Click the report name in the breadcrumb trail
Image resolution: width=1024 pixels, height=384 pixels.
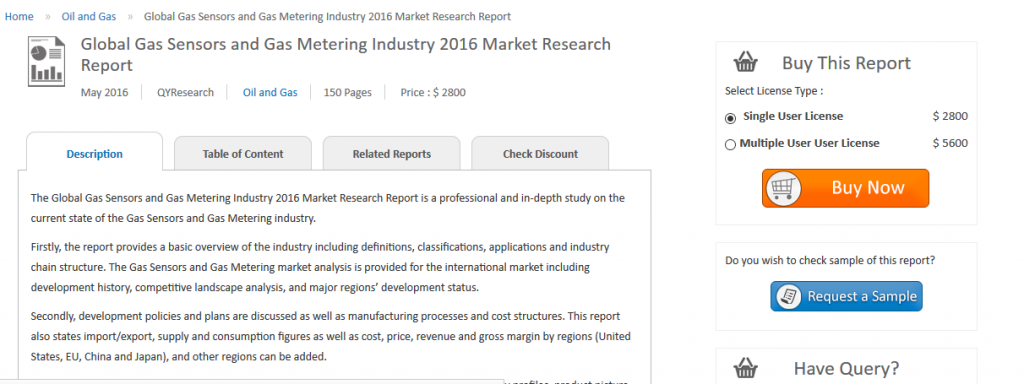pyautogui.click(x=327, y=16)
